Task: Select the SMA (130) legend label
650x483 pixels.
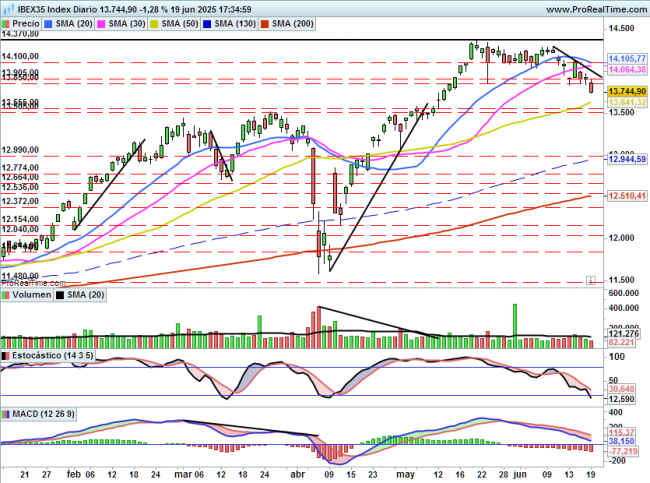Action: pyautogui.click(x=235, y=24)
